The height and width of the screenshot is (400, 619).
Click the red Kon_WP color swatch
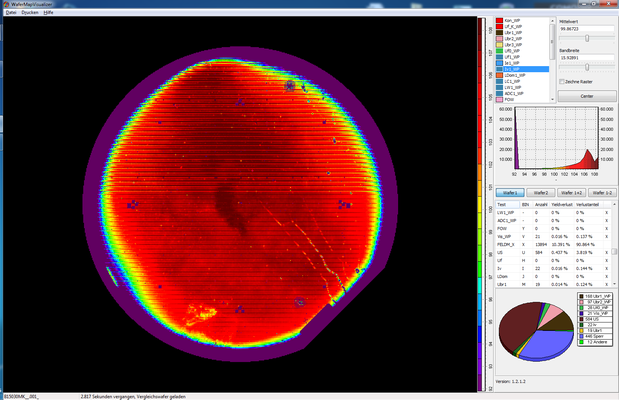(500, 19)
